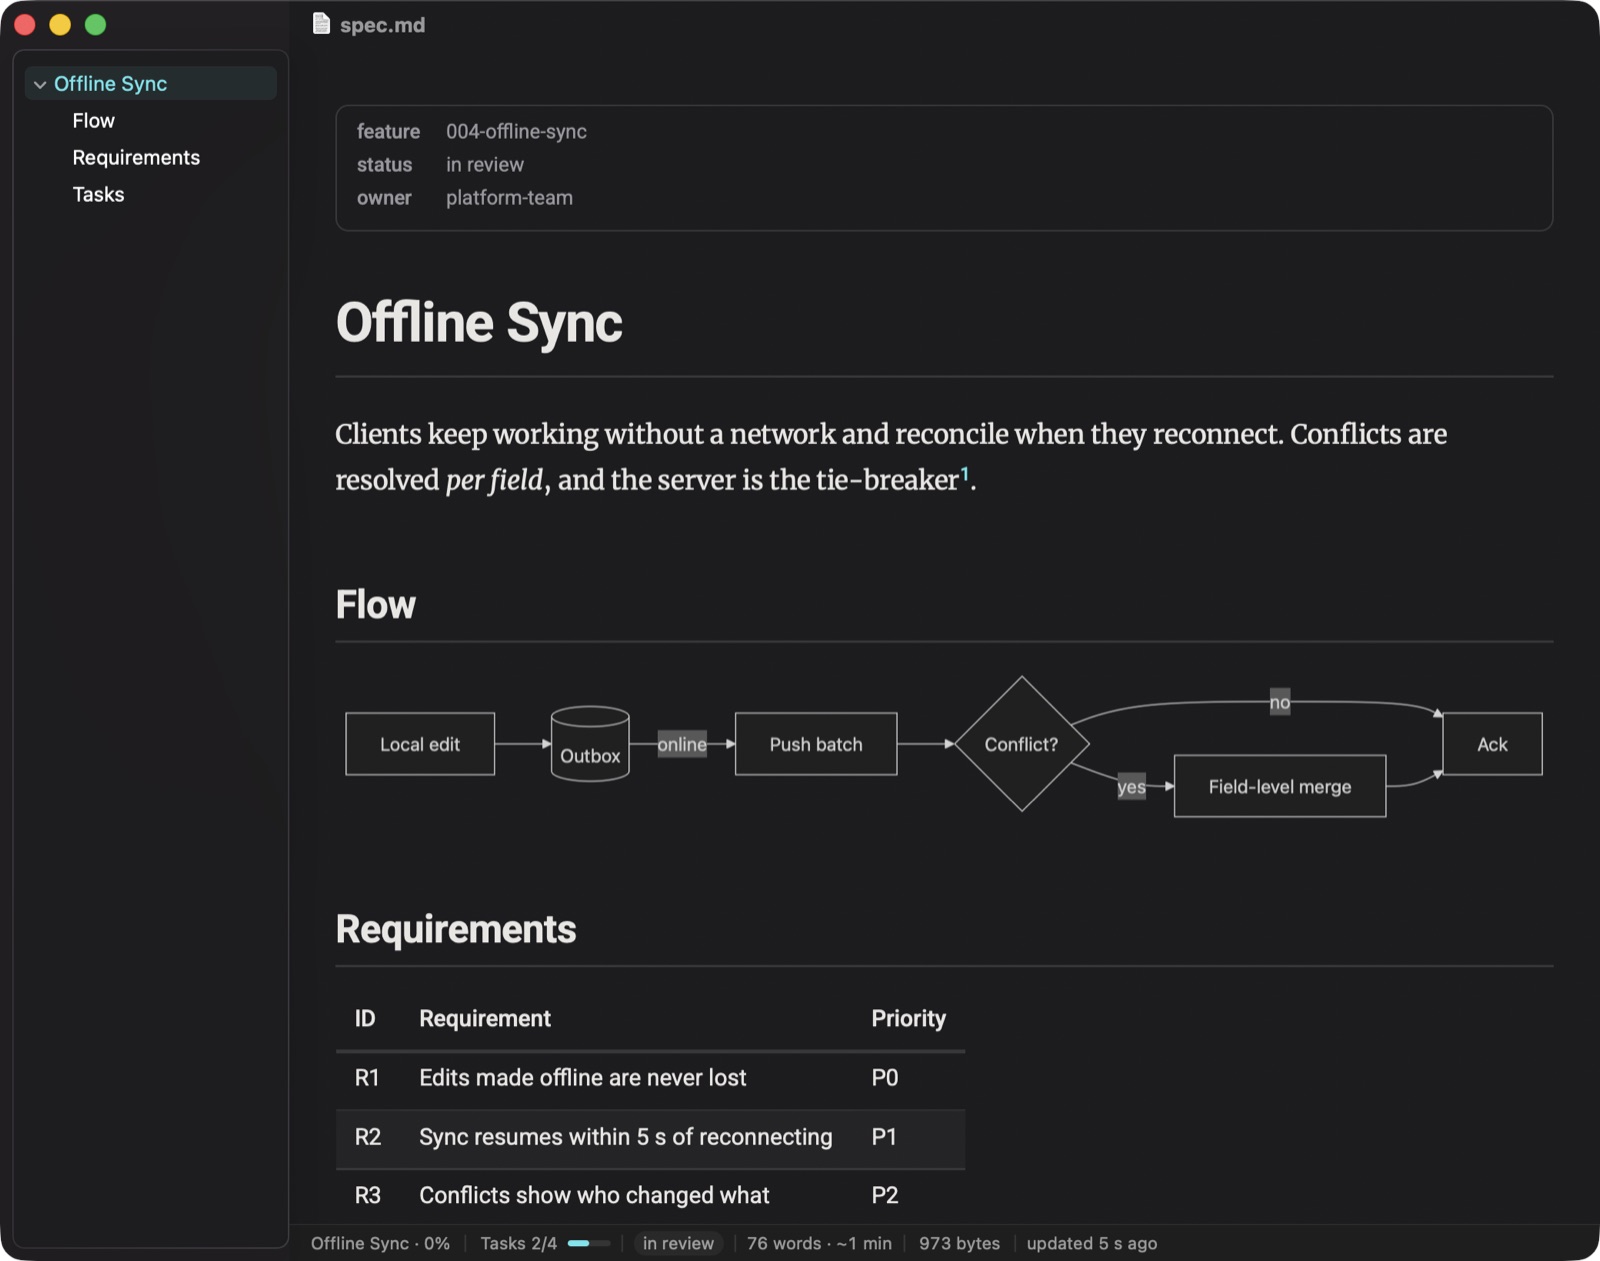The width and height of the screenshot is (1600, 1261).
Task: Jump to Flow section in sidebar
Action: coord(93,121)
